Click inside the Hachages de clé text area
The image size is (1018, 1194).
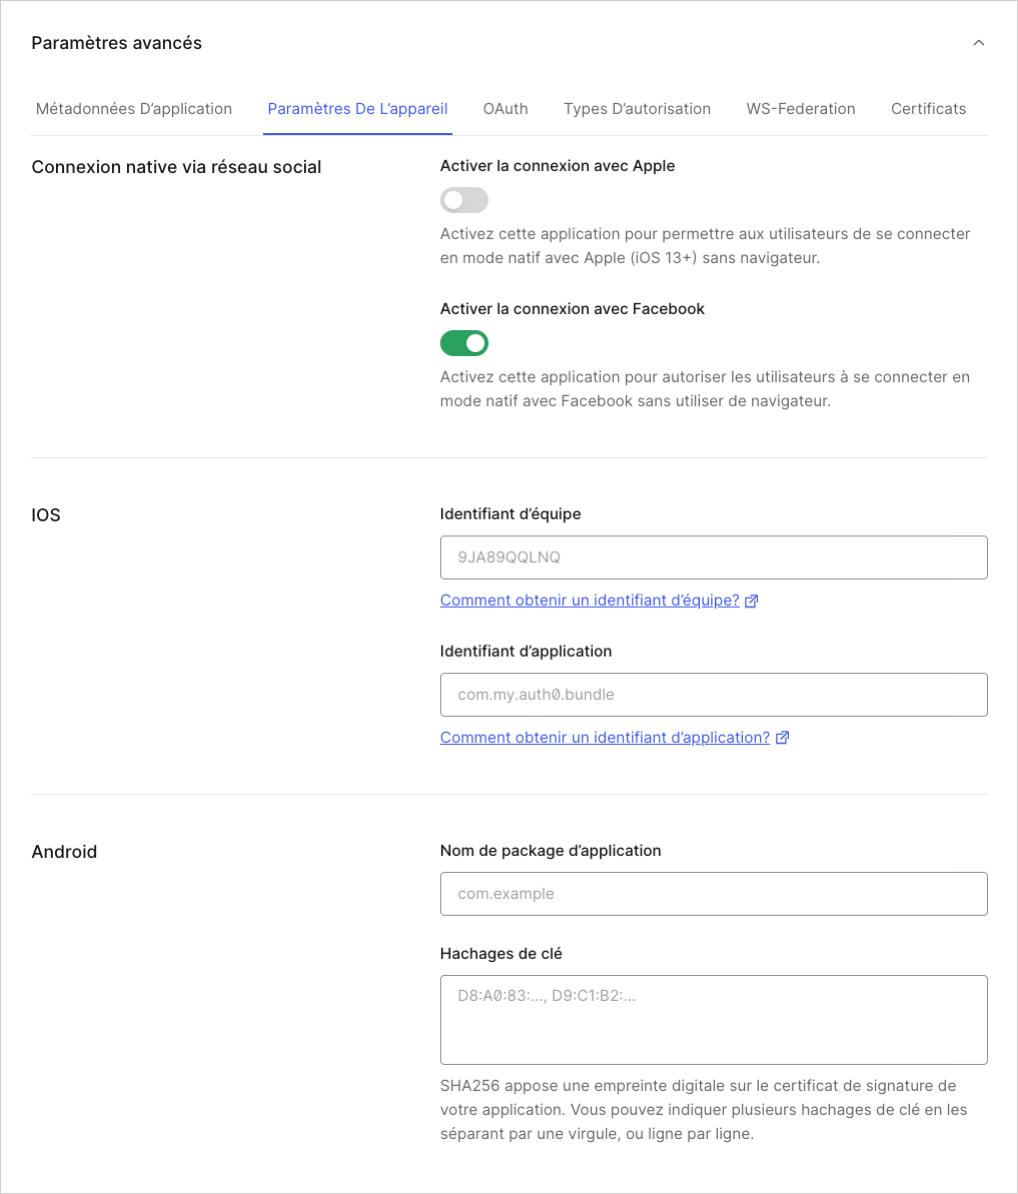(714, 1019)
